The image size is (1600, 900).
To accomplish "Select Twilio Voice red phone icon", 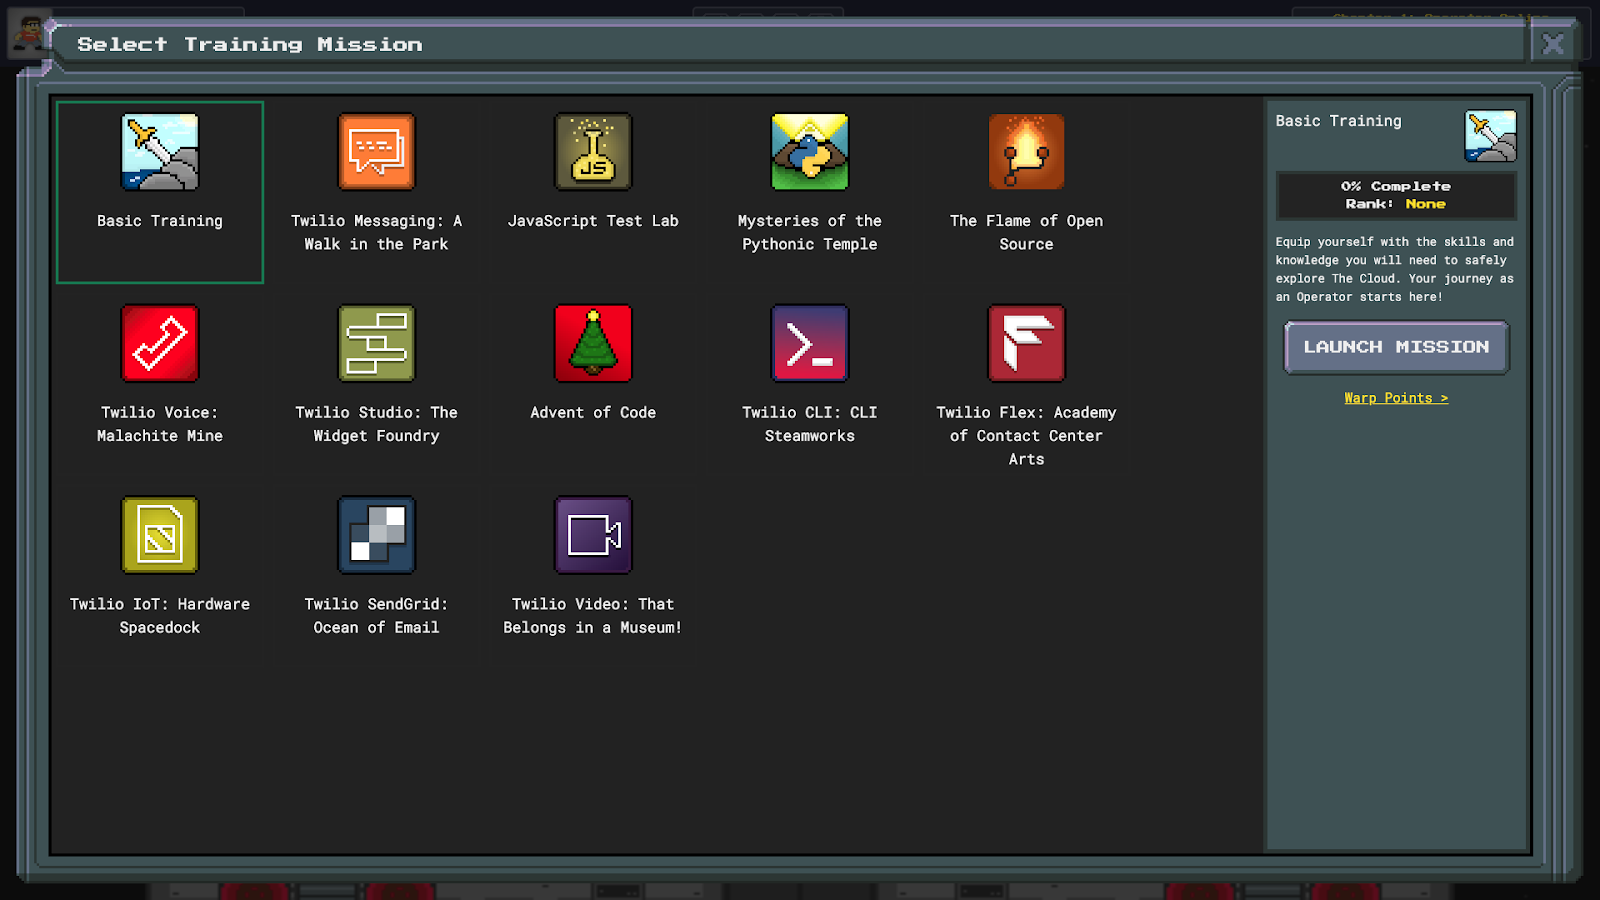I will [160, 344].
